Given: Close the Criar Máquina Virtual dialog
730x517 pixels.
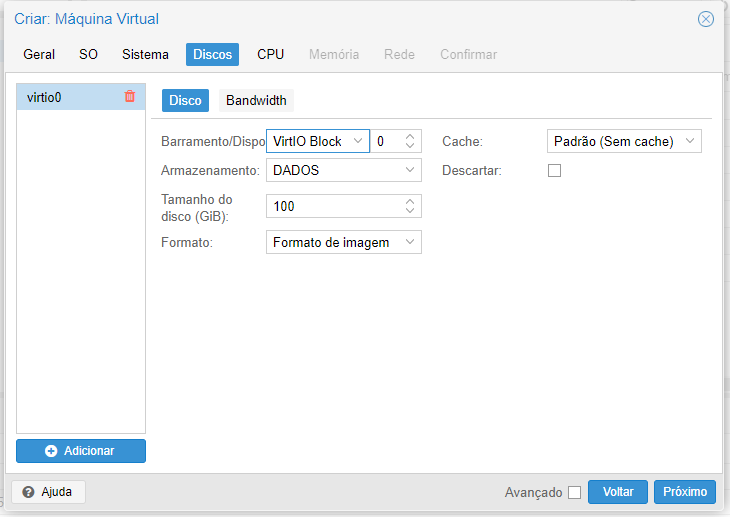Looking at the screenshot, I should pyautogui.click(x=706, y=19).
